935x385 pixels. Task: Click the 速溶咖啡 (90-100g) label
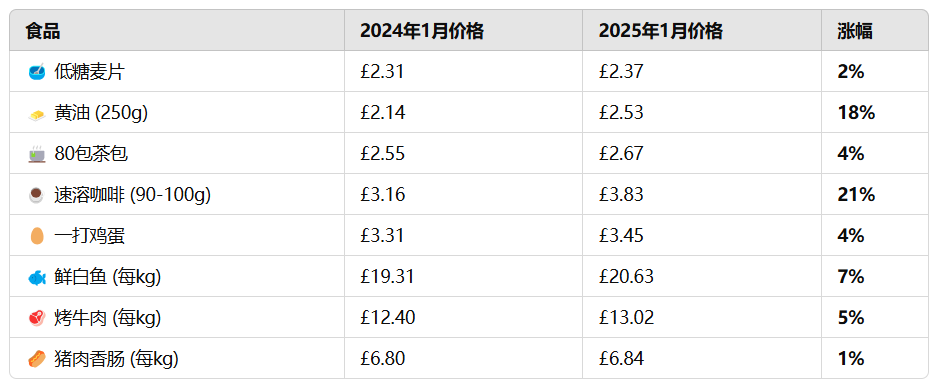coord(132,195)
